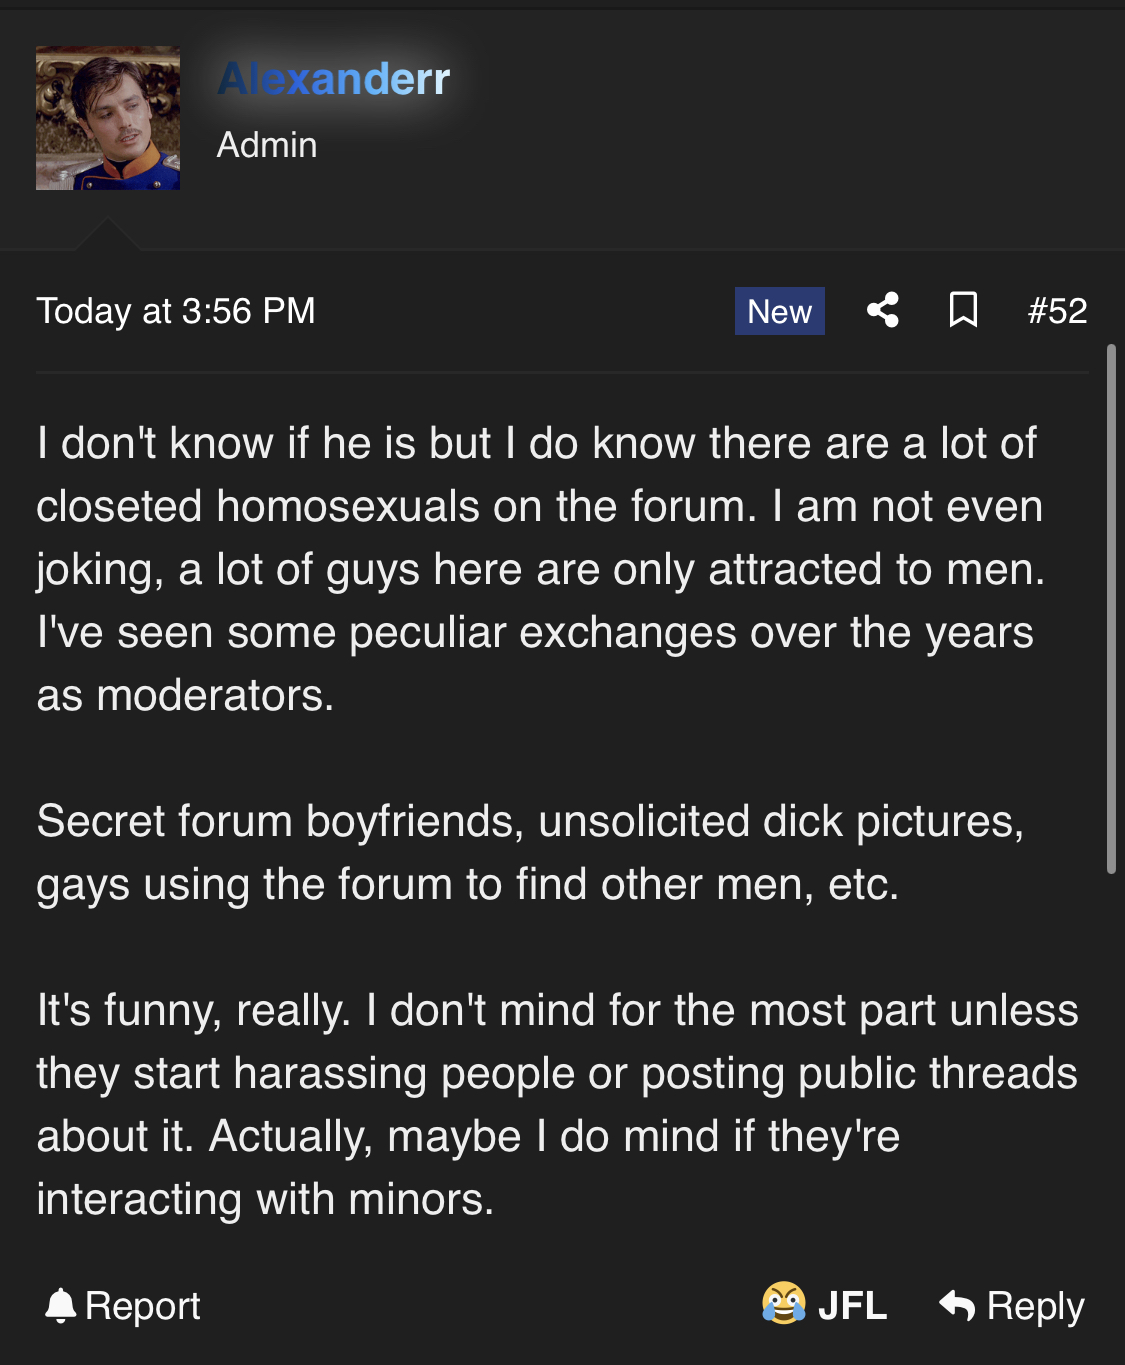1125x1365 pixels.
Task: Click the laughing-crying emoji reaction icon
Action: point(784,1303)
